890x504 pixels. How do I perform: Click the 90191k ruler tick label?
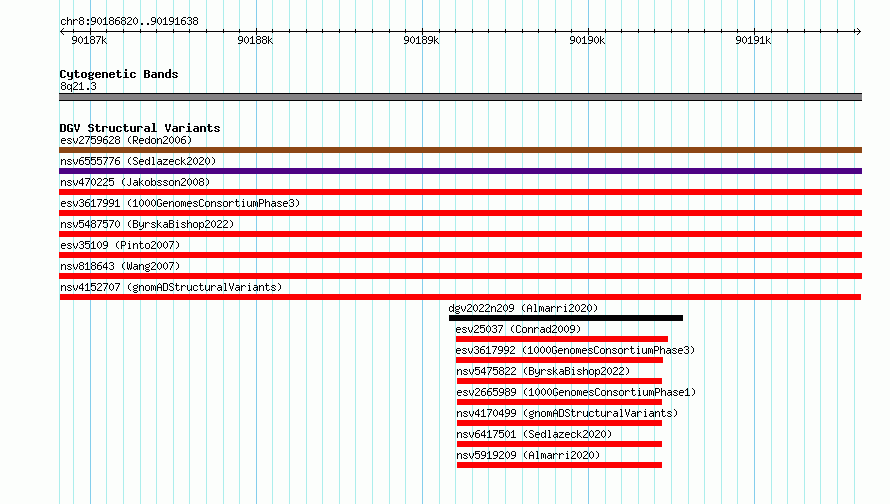(753, 40)
